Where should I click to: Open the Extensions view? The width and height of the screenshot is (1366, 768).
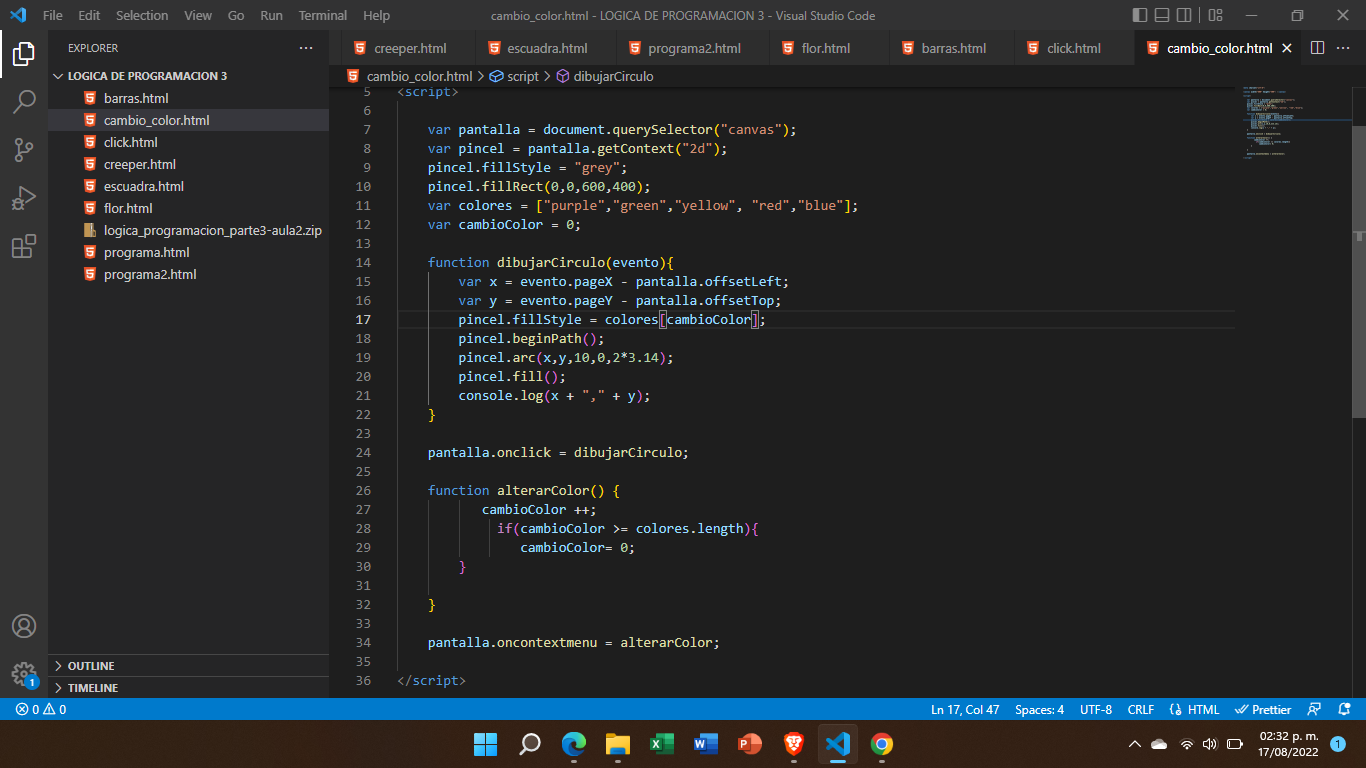click(x=24, y=246)
